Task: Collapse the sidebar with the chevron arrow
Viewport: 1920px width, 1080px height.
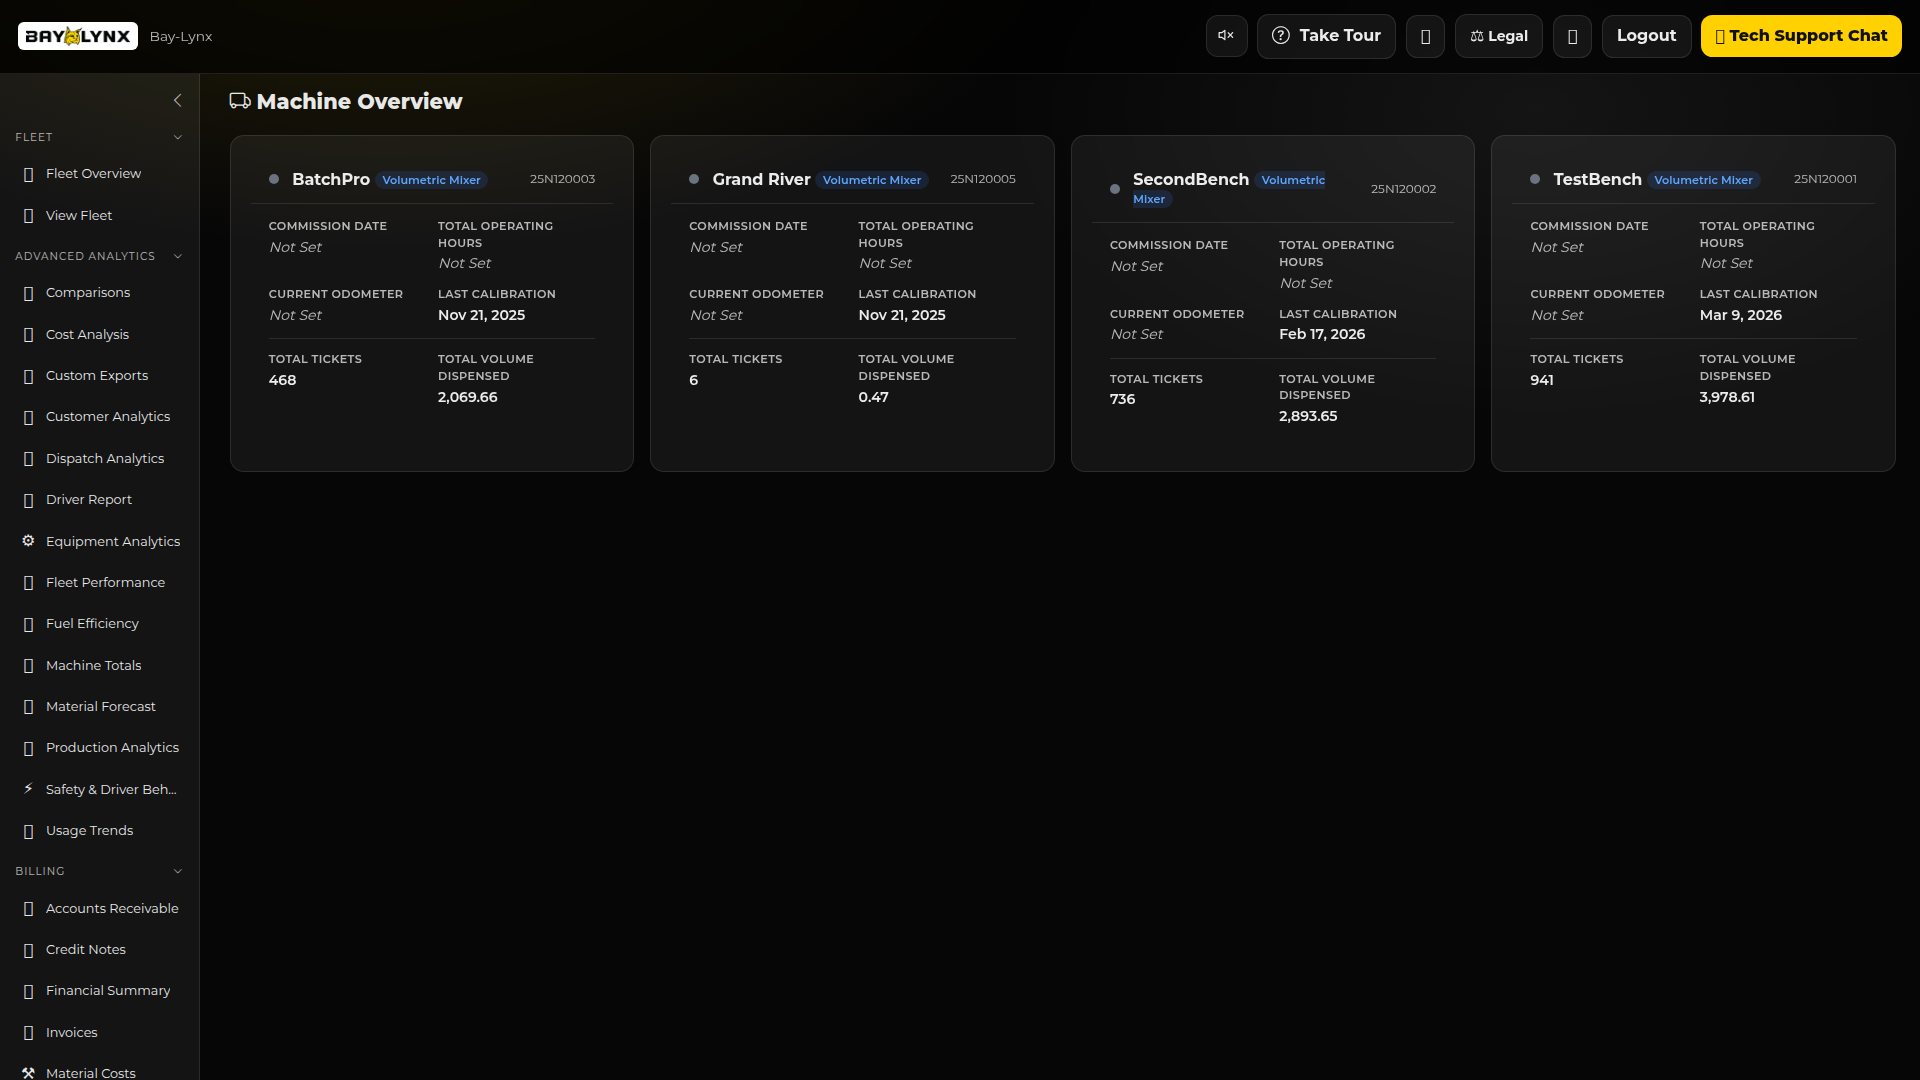Action: 178,100
